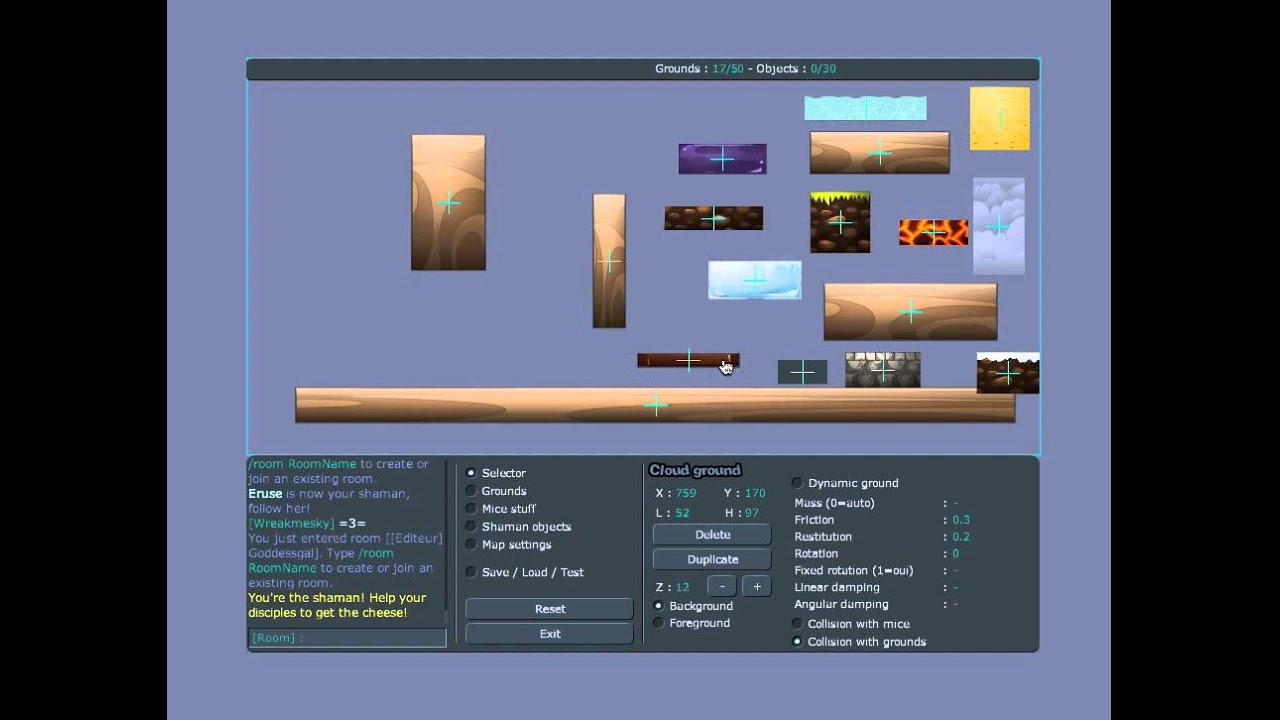Screen dimensions: 1280x720
Task: Click the X position value 759
Action: 685,493
